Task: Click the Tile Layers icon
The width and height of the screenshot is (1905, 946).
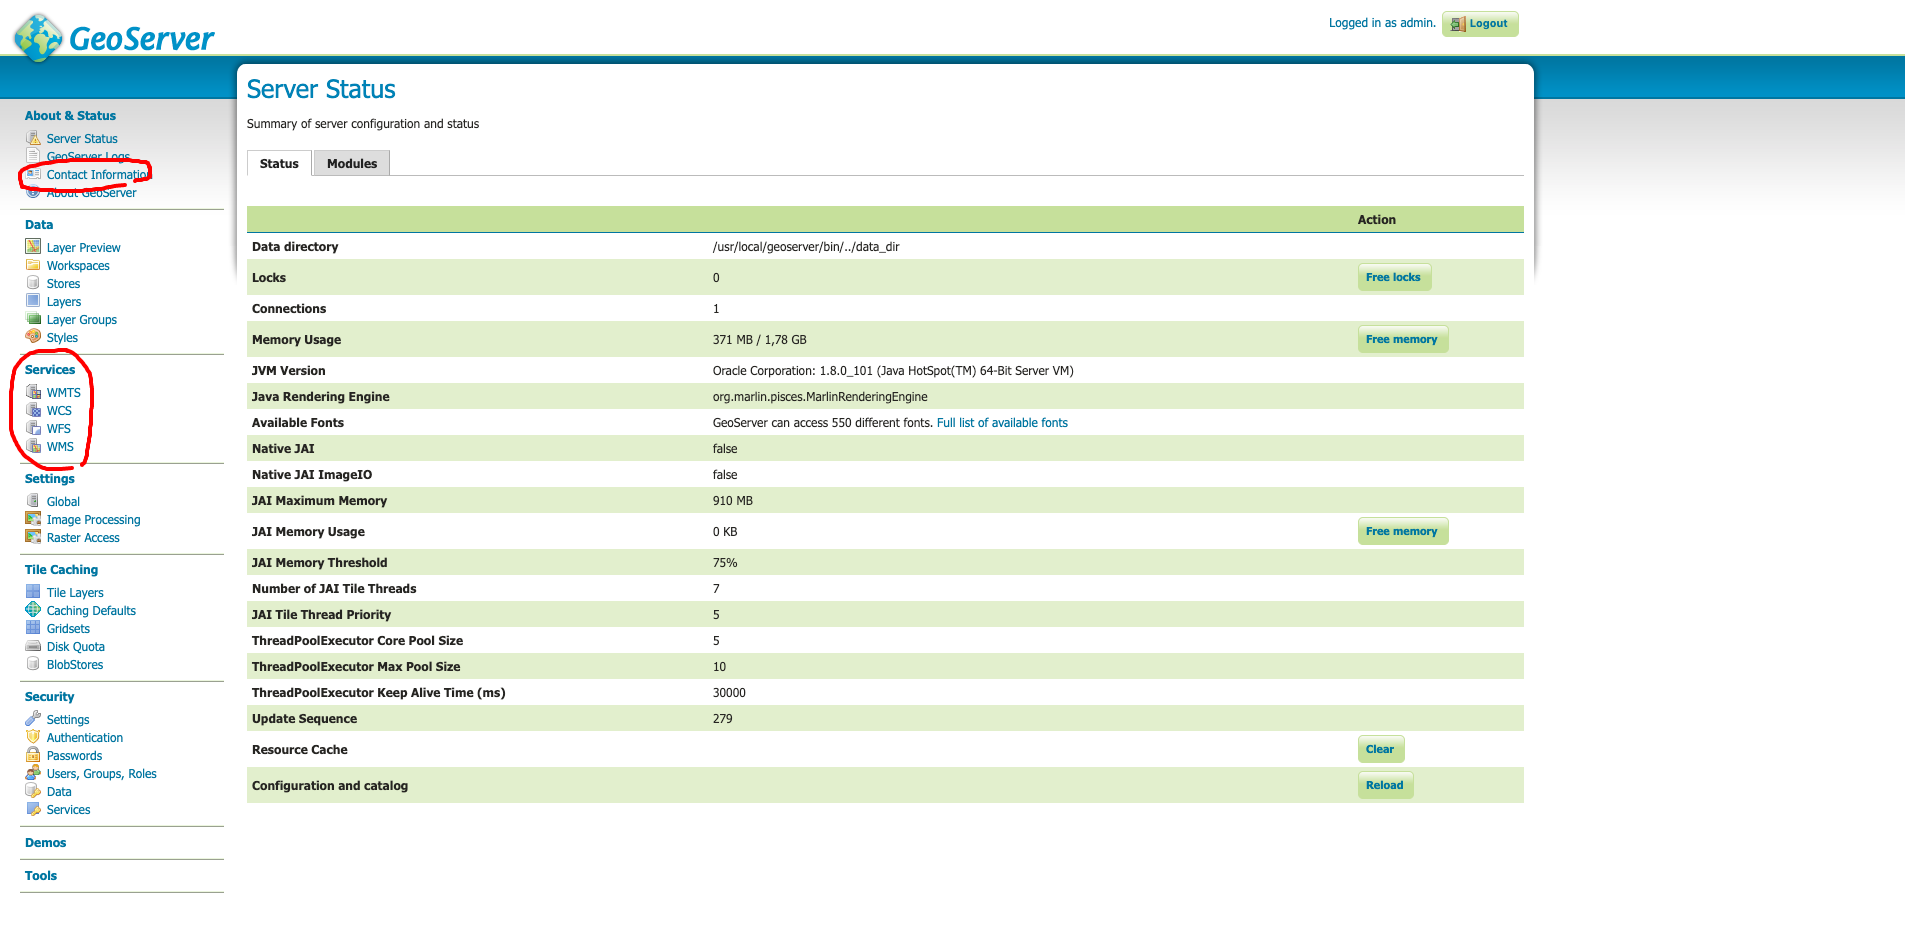Action: [33, 592]
